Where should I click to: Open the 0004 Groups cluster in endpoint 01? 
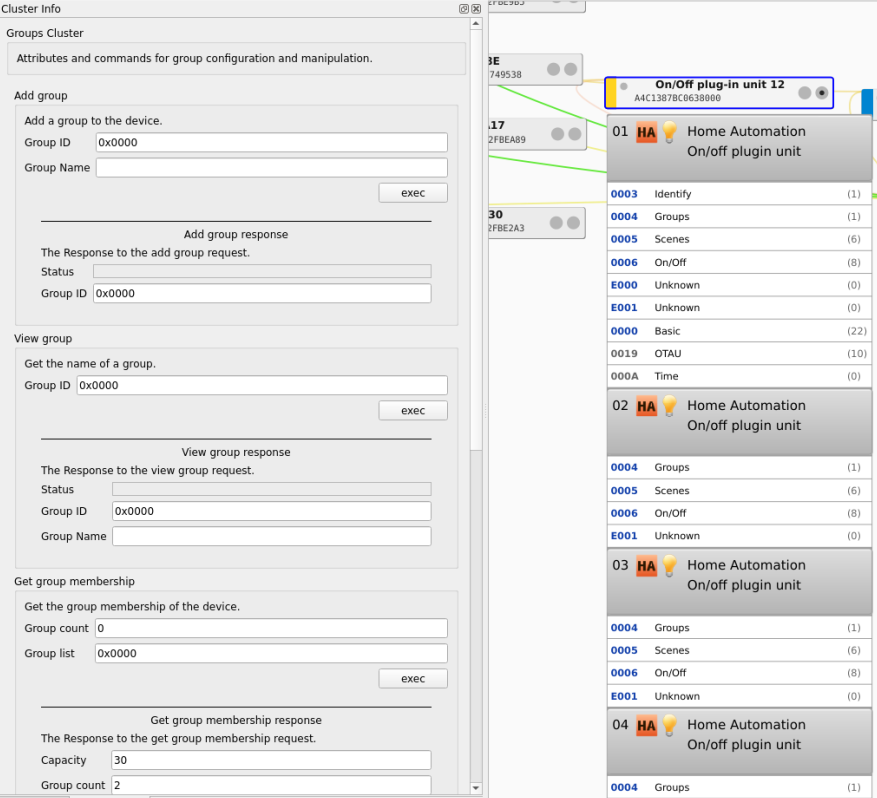(x=739, y=216)
